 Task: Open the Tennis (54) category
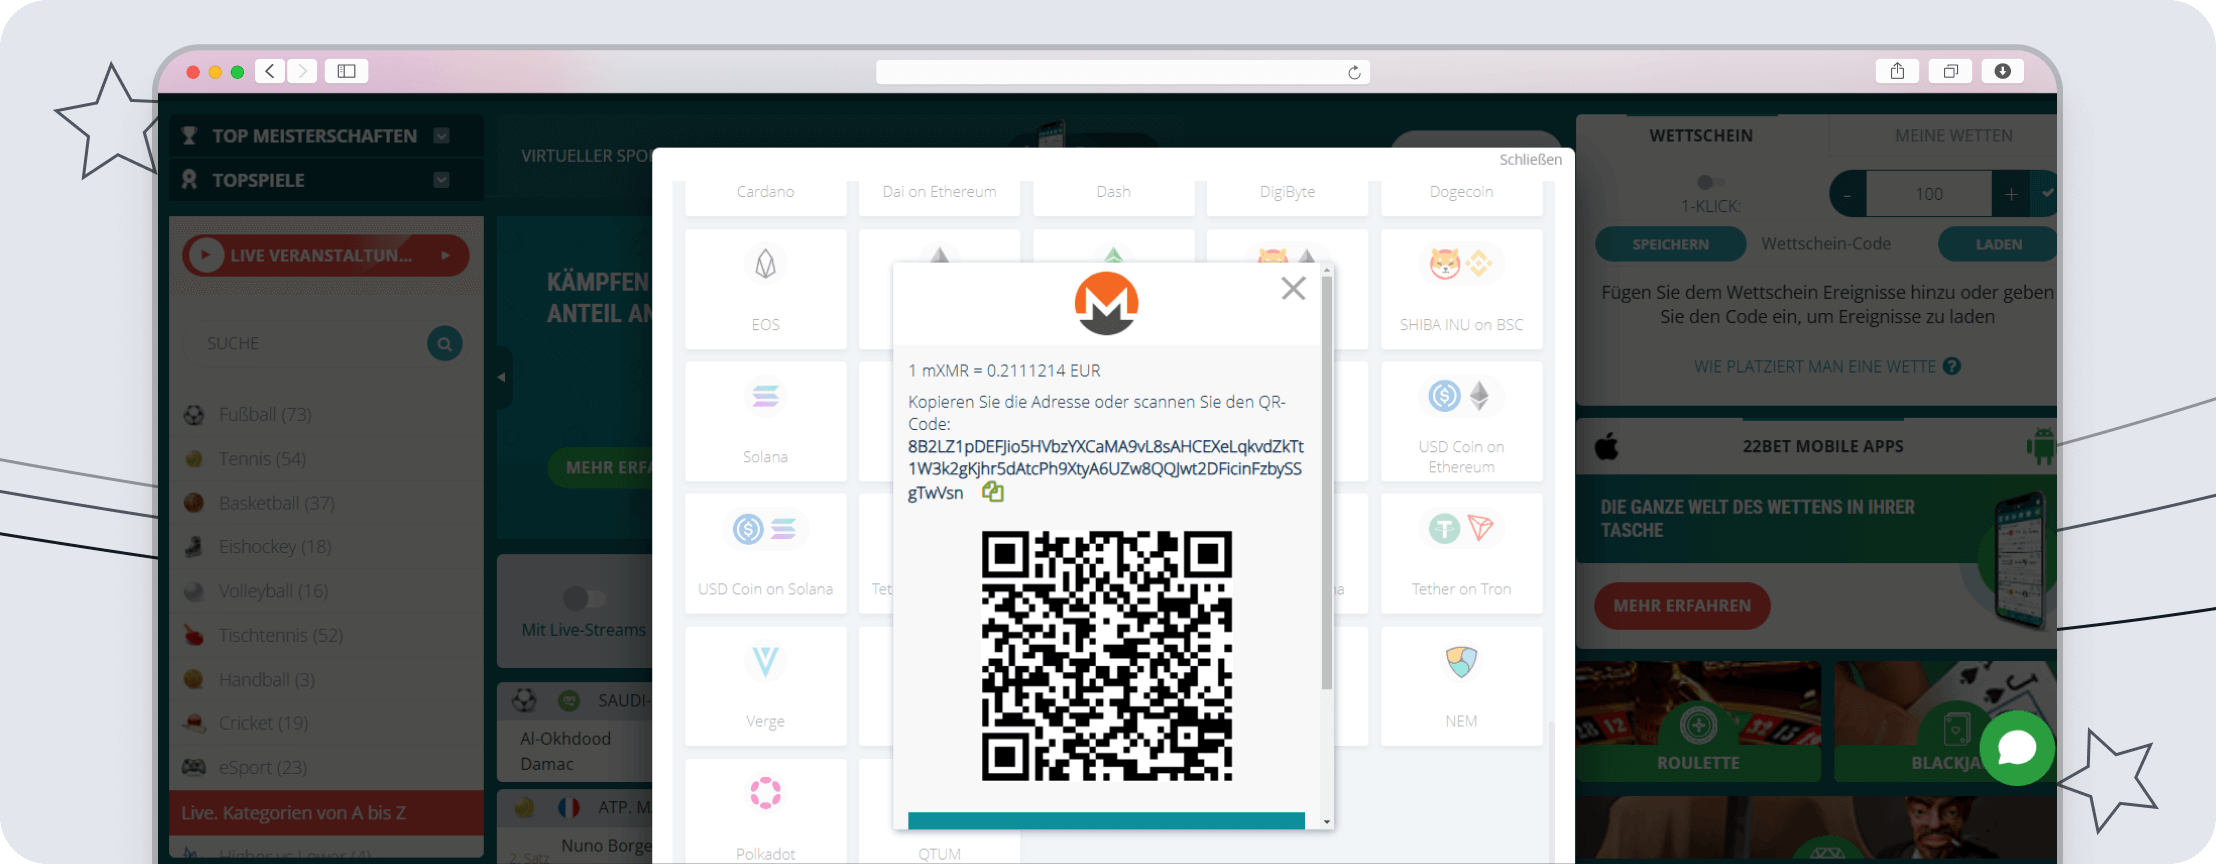click(x=262, y=458)
